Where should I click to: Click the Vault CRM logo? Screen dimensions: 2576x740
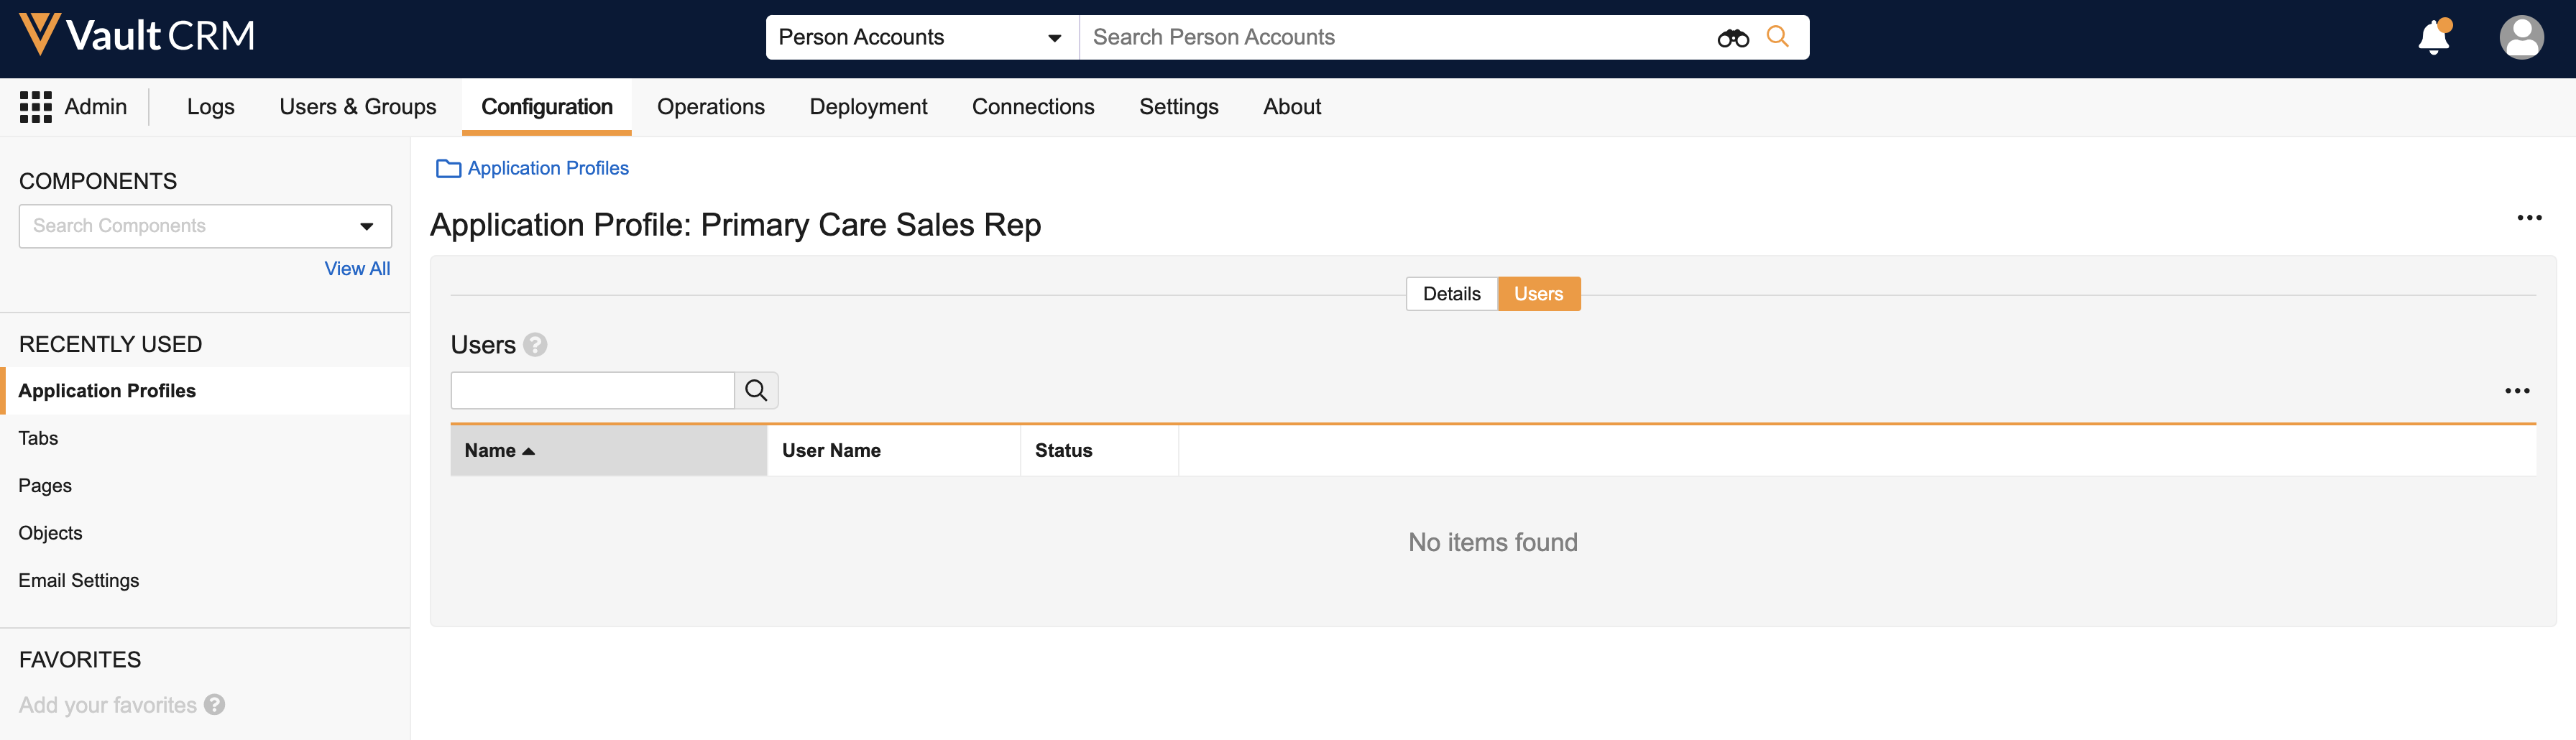137,36
